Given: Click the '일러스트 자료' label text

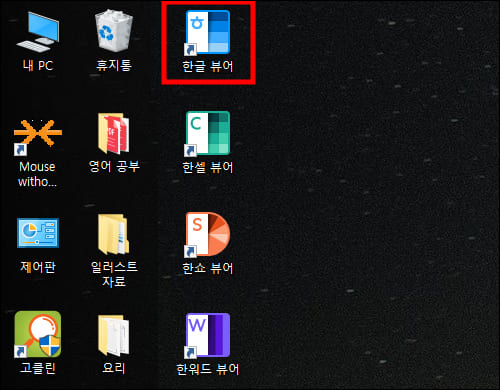Looking at the screenshot, I should (114, 274).
